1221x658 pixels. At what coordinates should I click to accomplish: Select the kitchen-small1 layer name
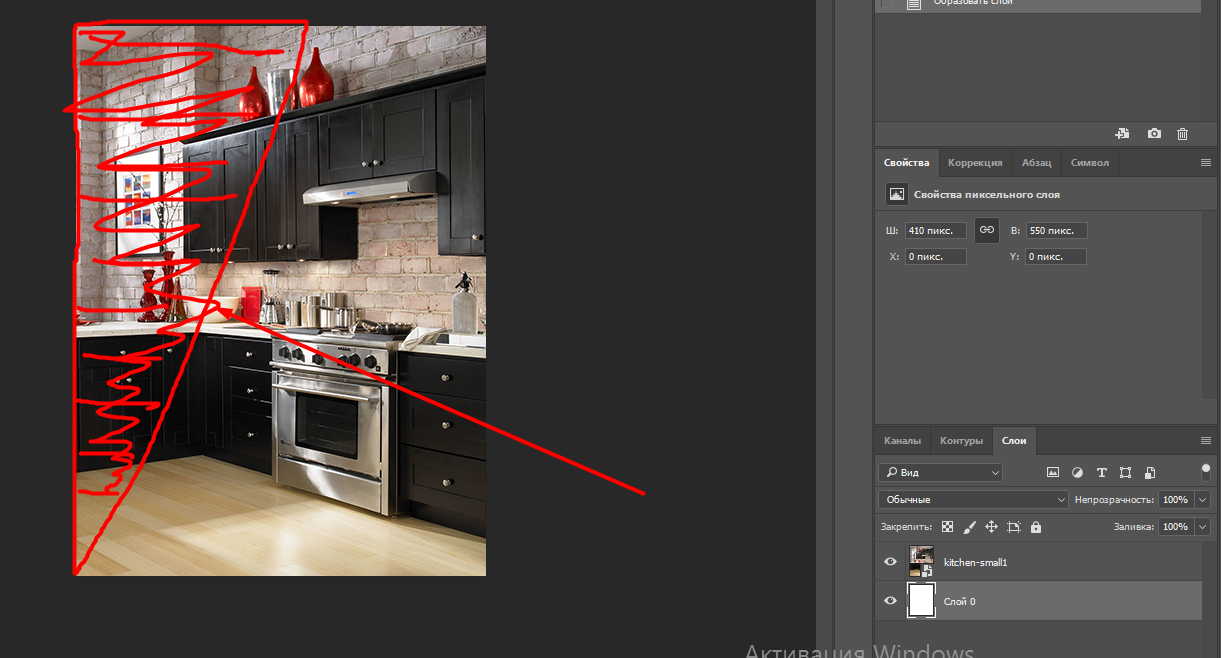[x=975, y=562]
